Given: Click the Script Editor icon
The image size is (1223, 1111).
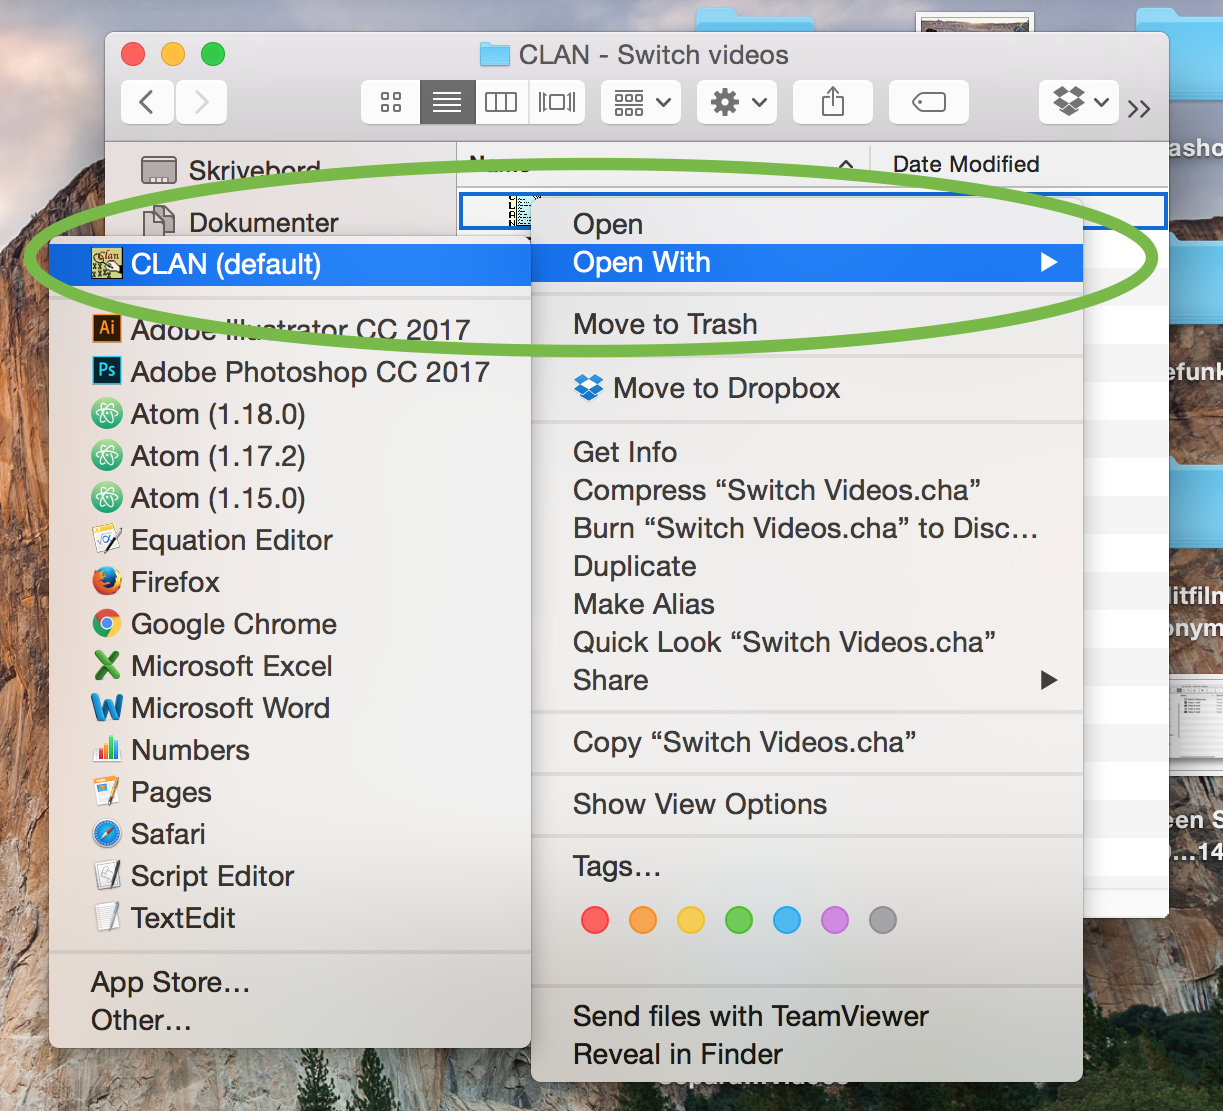Looking at the screenshot, I should click(107, 875).
